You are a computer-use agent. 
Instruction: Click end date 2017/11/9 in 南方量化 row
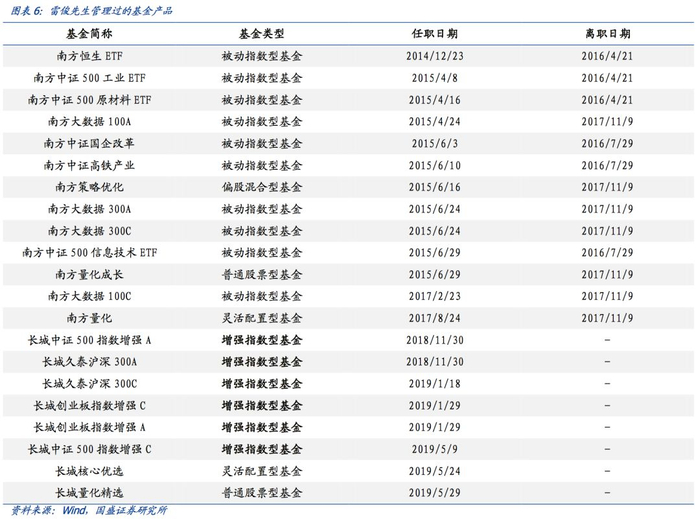(607, 318)
